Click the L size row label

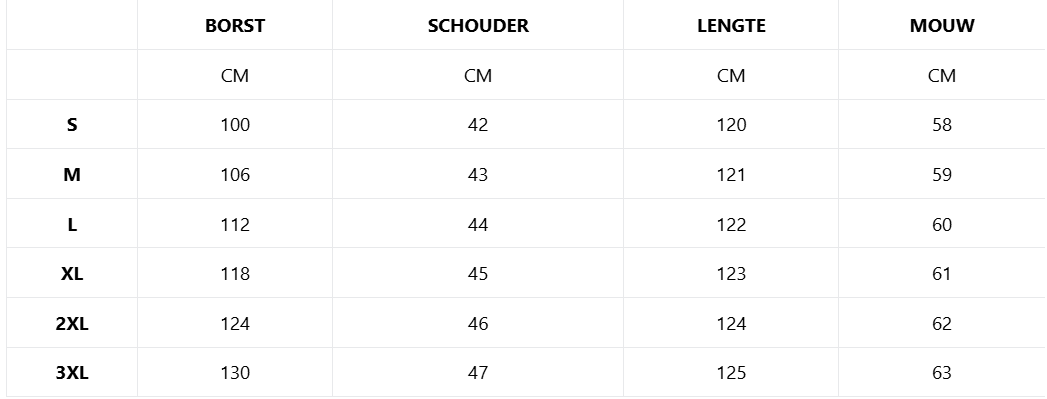(72, 224)
